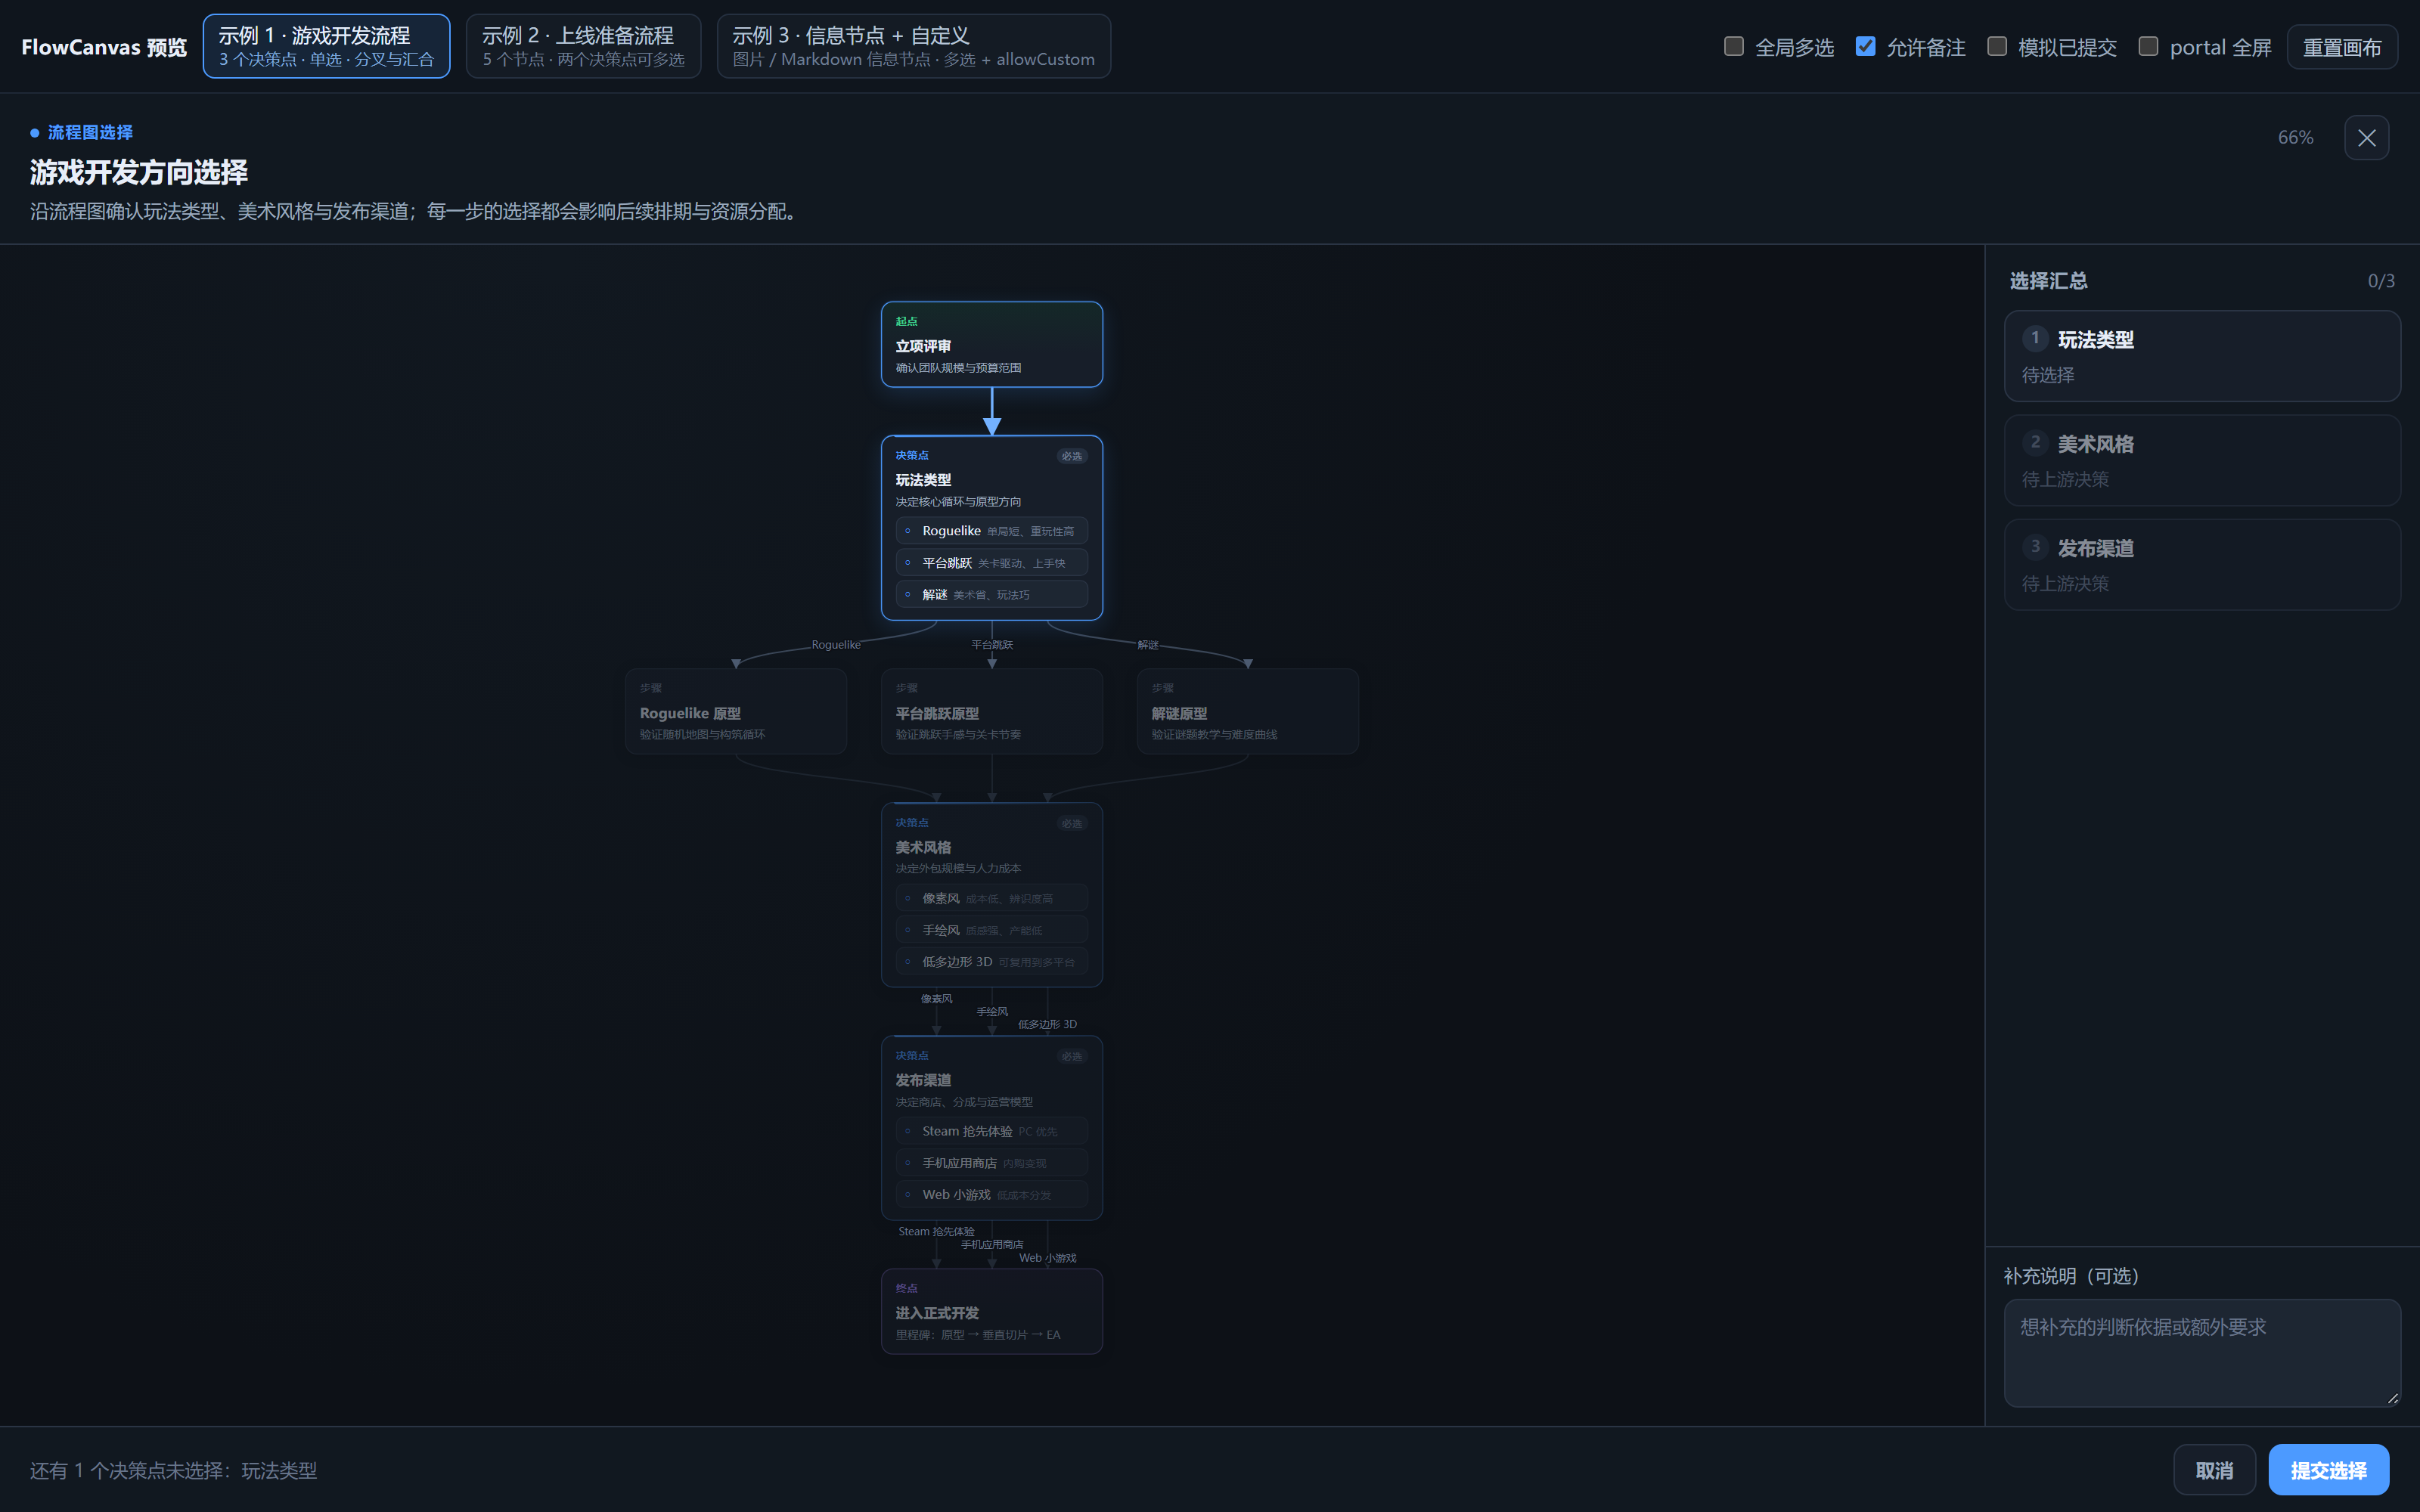The height and width of the screenshot is (1512, 2420).
Task: Click the 重置画布 button
Action: 2342,47
